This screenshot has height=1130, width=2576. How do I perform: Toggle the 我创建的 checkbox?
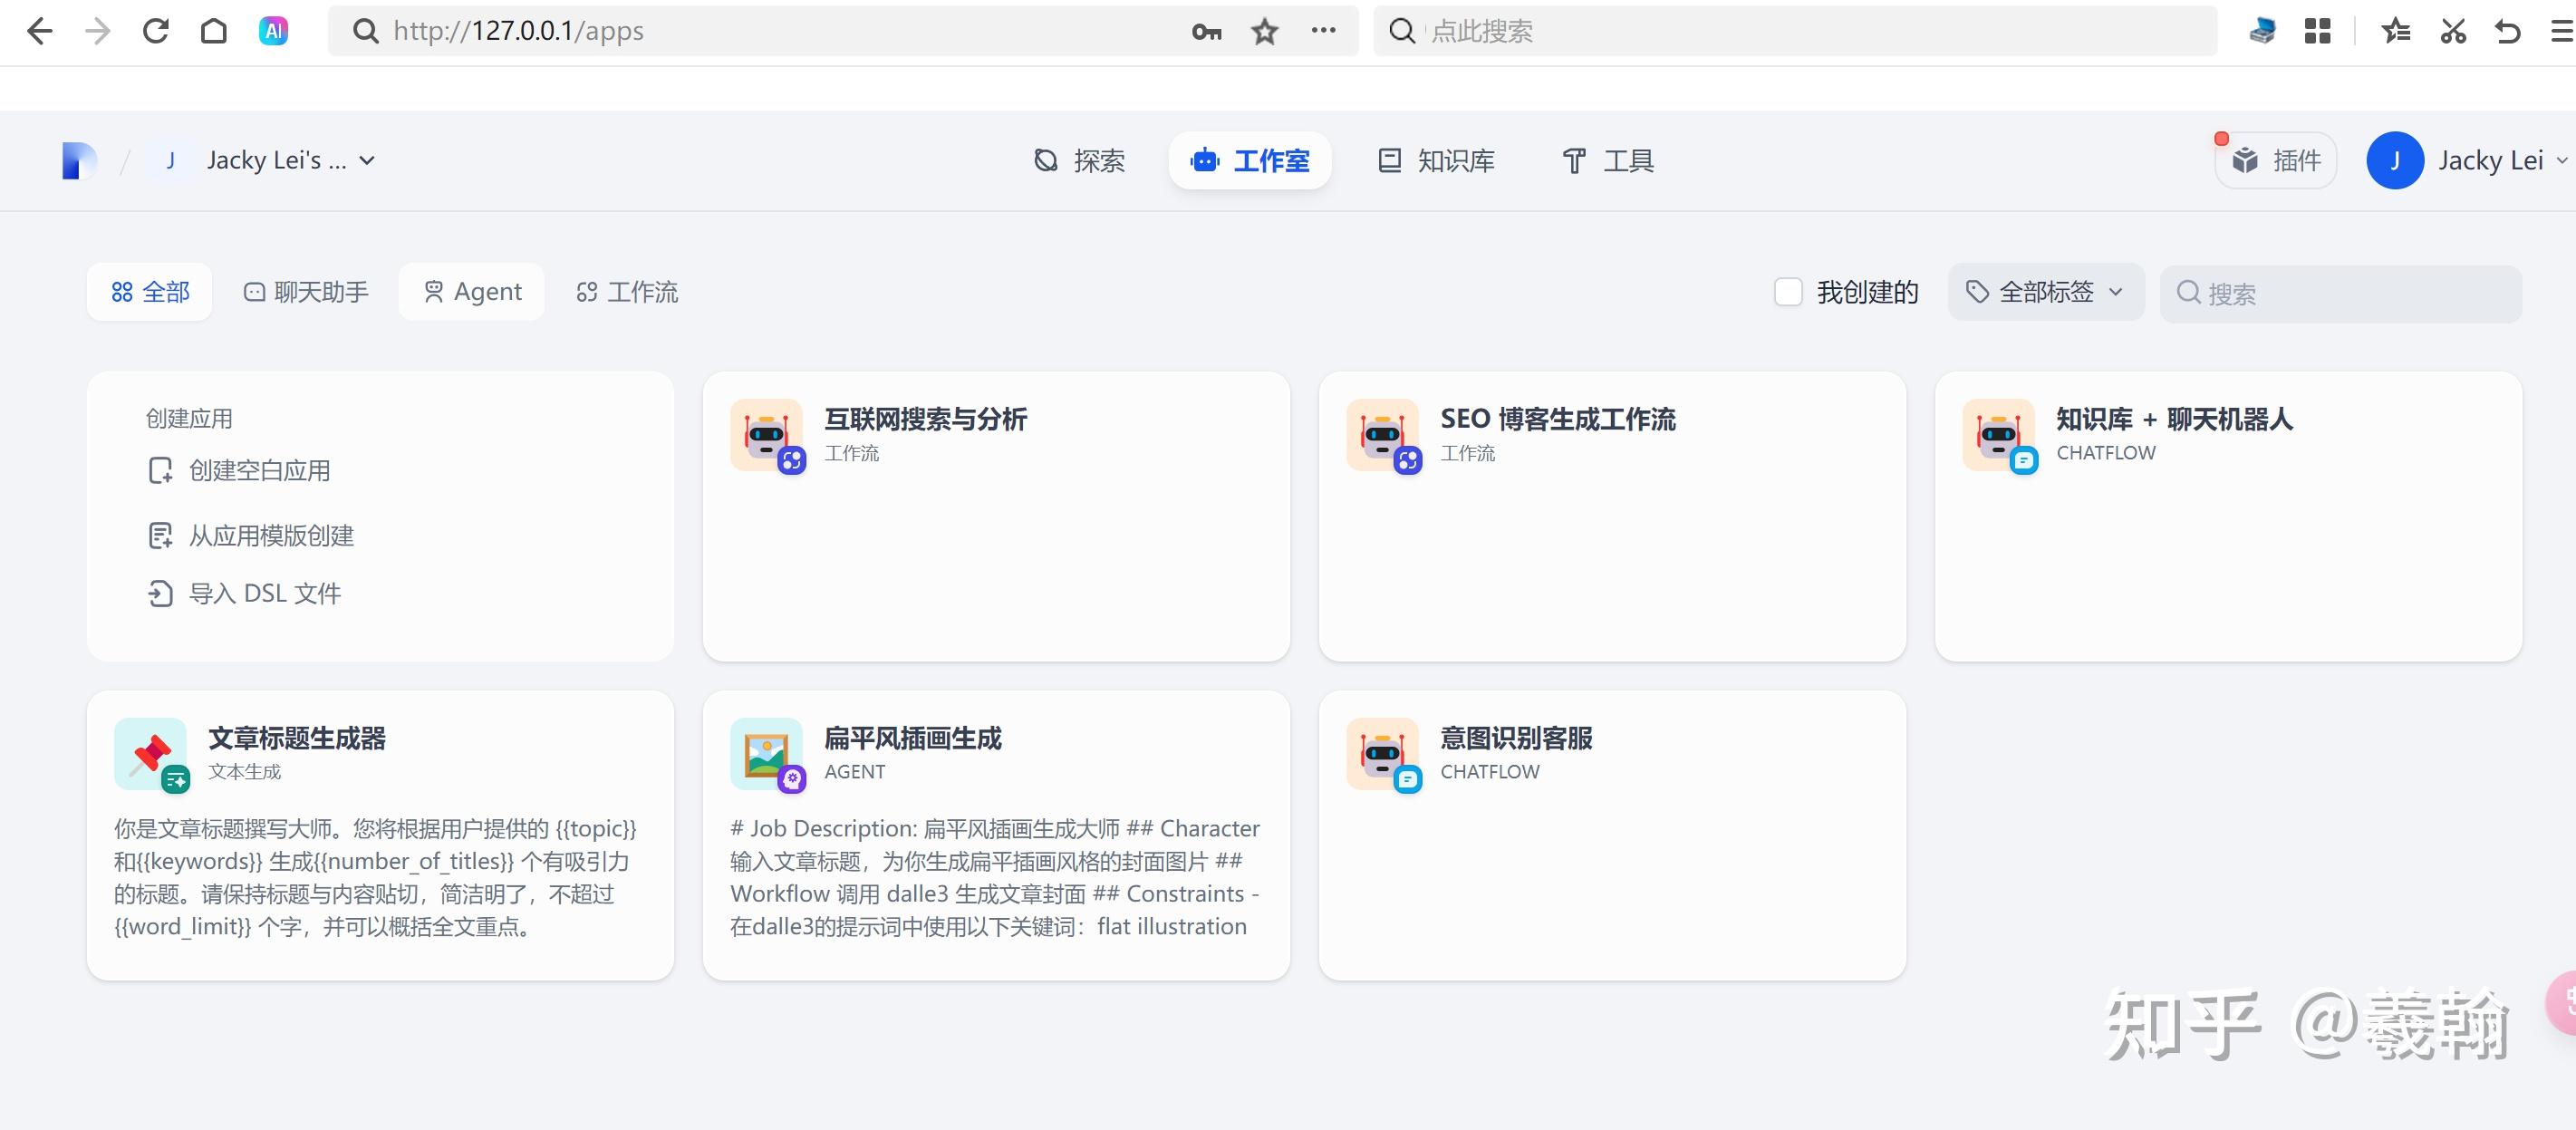coord(1788,292)
